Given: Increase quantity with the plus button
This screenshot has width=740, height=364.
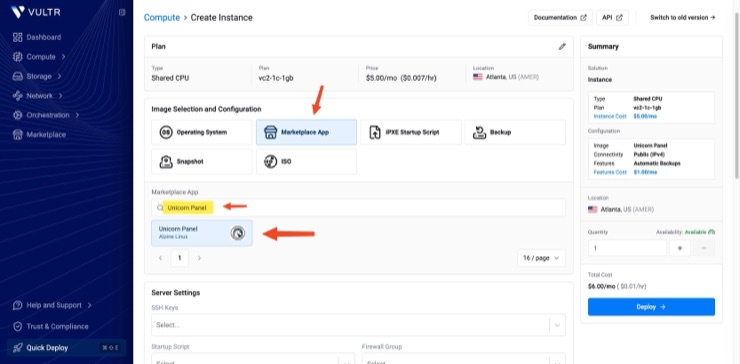Looking at the screenshot, I should 680,248.
